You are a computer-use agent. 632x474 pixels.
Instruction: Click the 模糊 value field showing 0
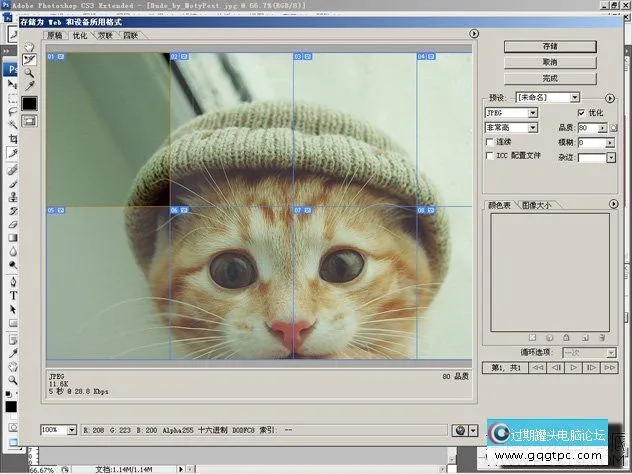click(x=592, y=143)
